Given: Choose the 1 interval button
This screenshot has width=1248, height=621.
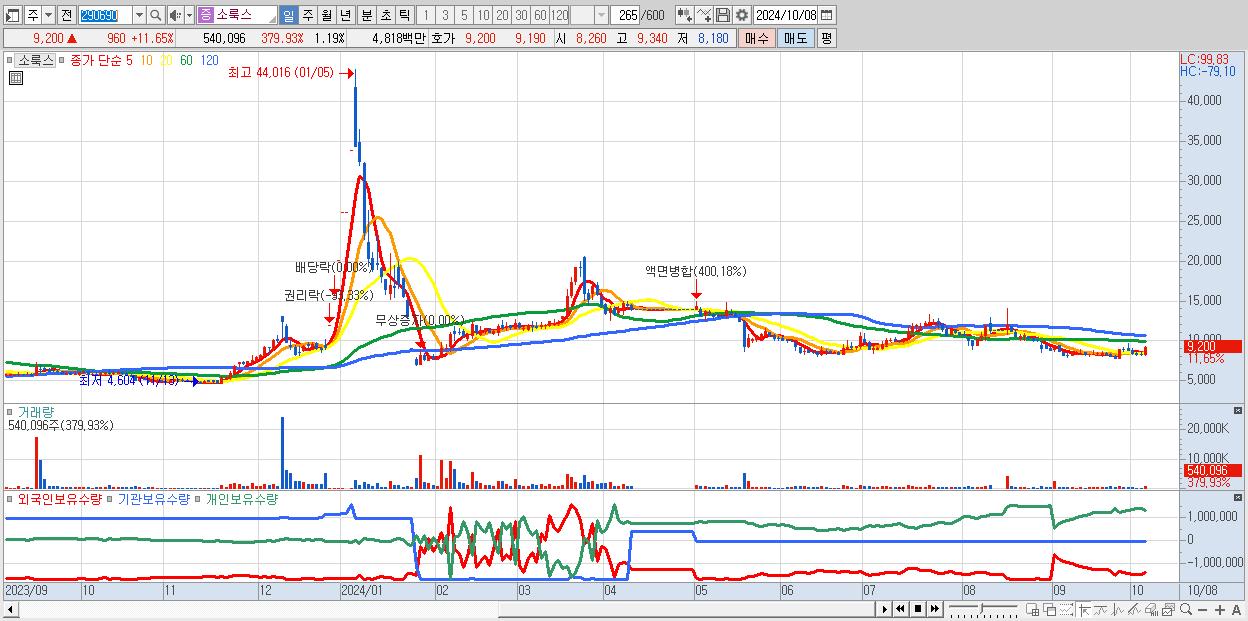Looking at the screenshot, I should click(426, 15).
